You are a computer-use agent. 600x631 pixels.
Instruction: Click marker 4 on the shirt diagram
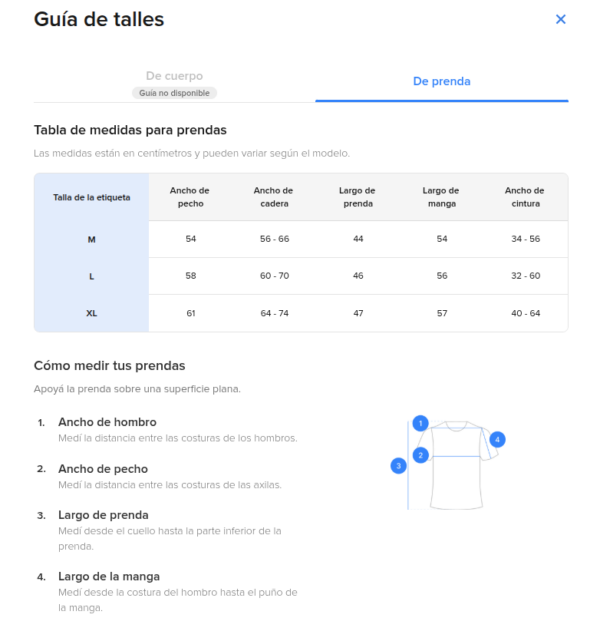coord(497,439)
